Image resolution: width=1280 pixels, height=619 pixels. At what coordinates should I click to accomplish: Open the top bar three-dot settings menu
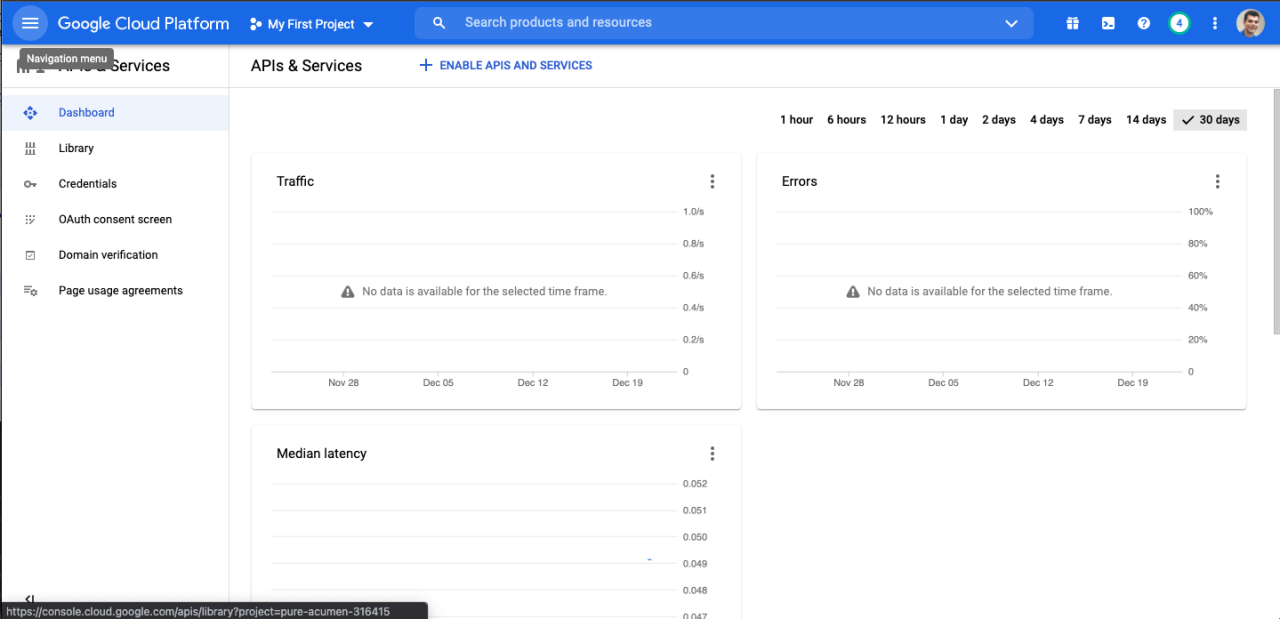[1215, 23]
